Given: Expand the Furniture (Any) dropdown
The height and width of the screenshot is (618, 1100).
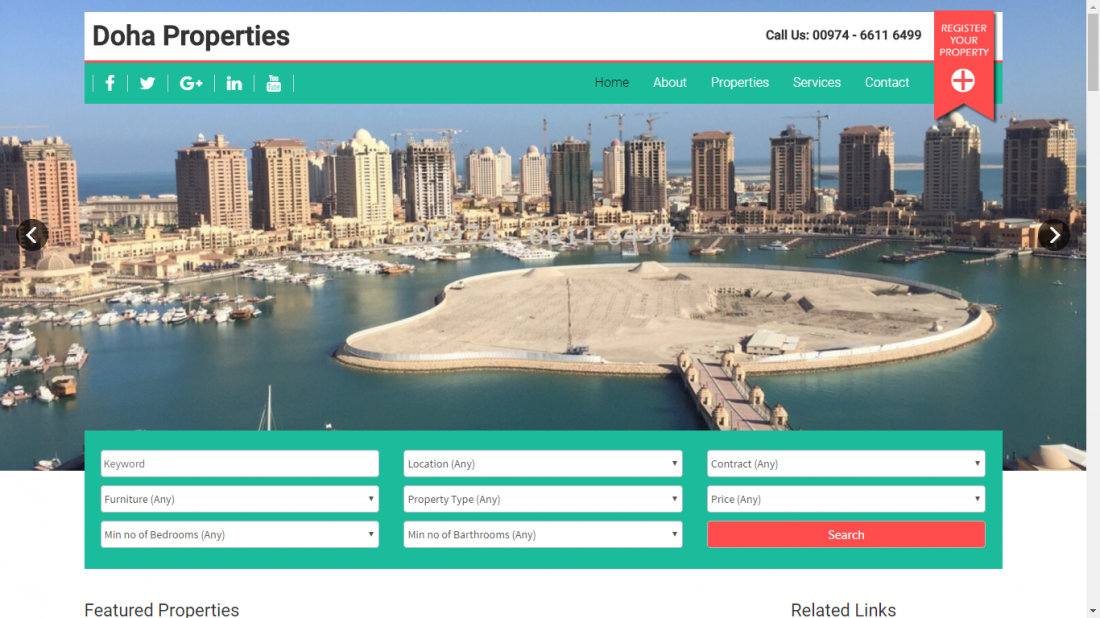Looking at the screenshot, I should (x=240, y=499).
